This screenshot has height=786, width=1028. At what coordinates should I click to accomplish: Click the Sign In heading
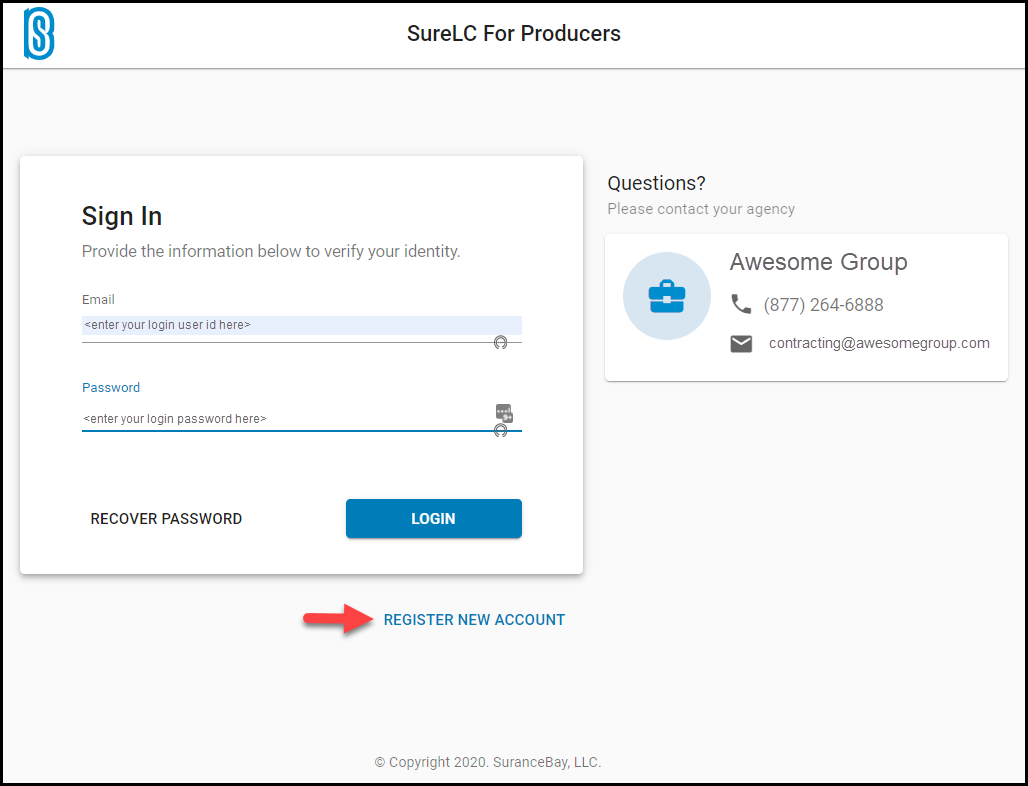click(x=122, y=216)
